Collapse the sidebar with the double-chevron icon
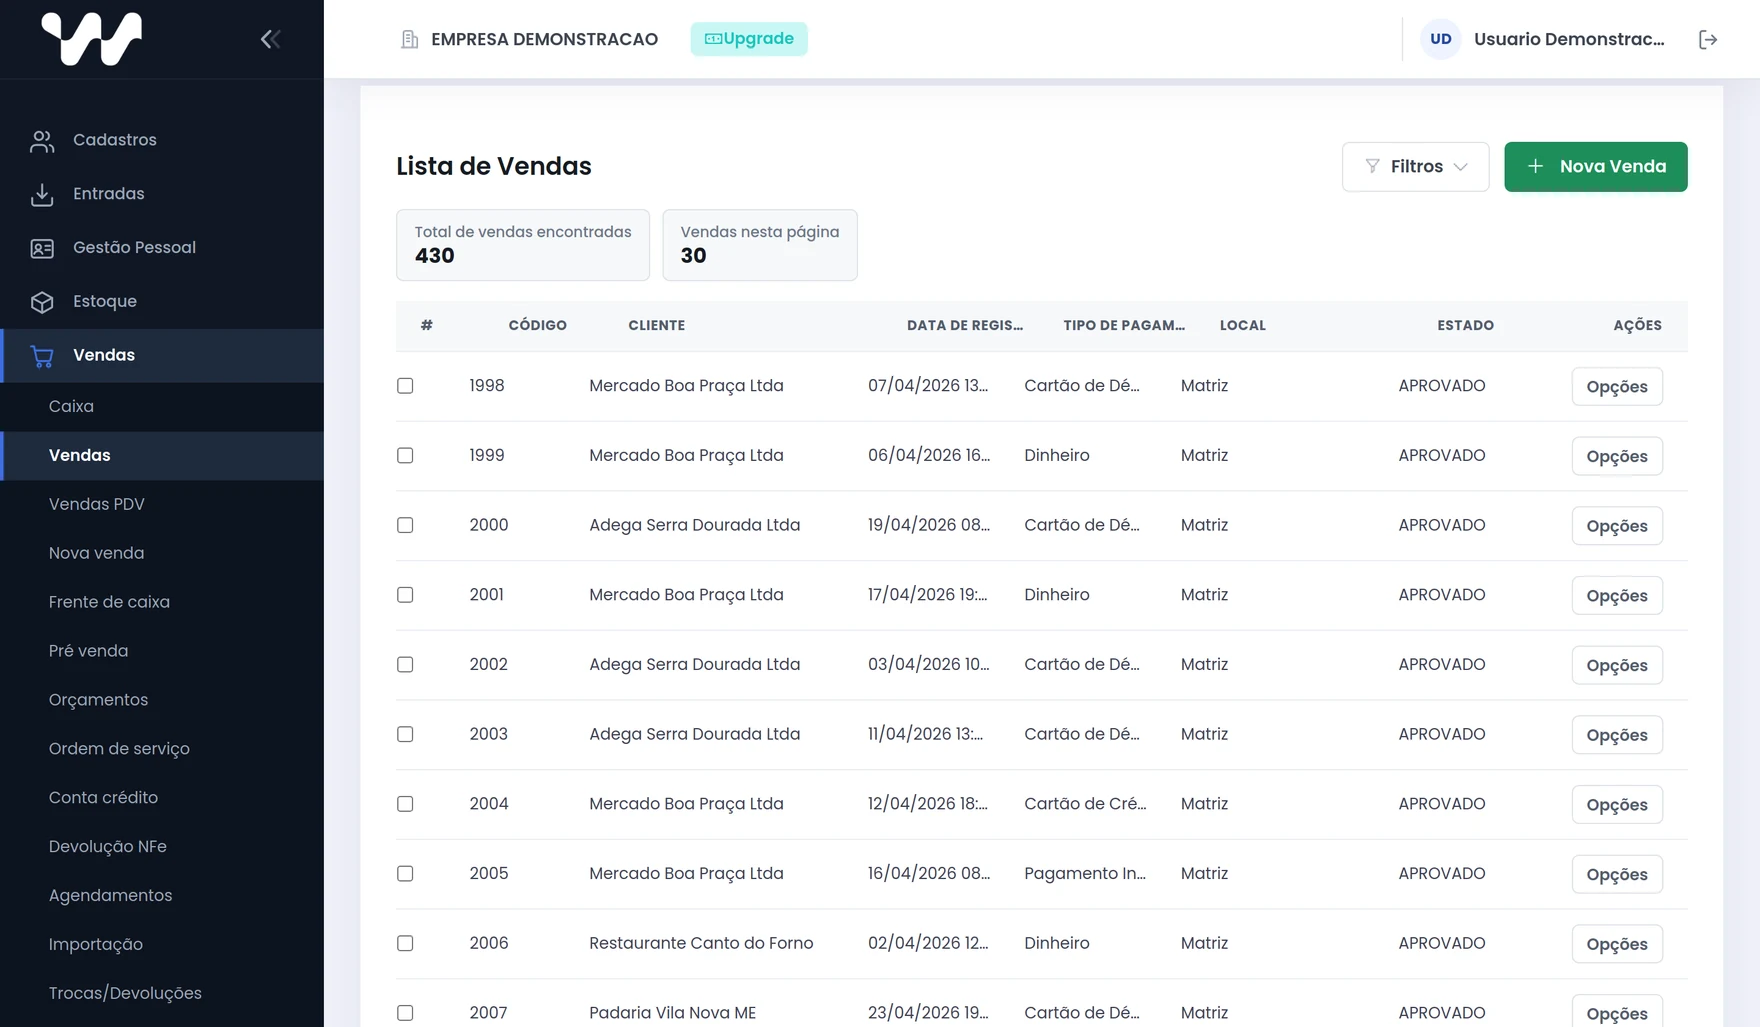Screen dimensions: 1760x1027 (x=270, y=39)
